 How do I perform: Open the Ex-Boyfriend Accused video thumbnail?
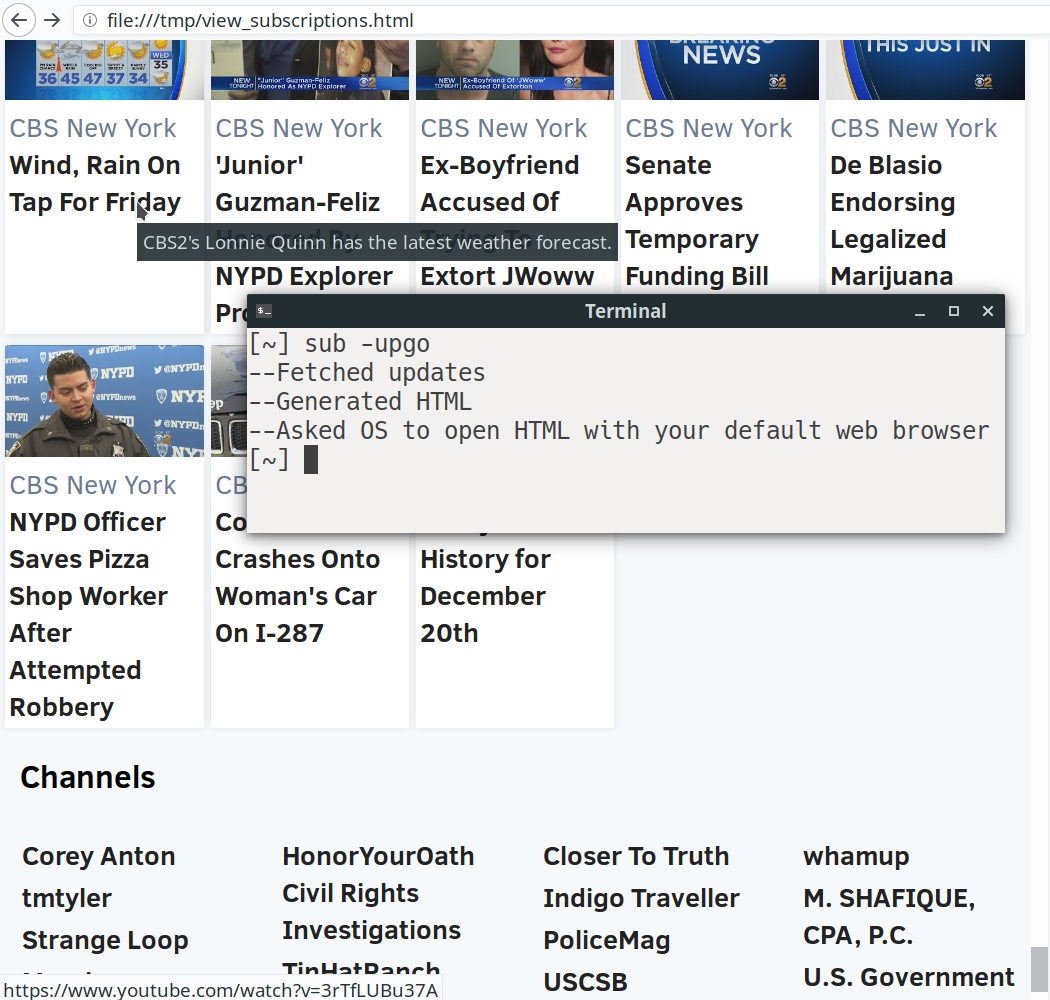[514, 70]
